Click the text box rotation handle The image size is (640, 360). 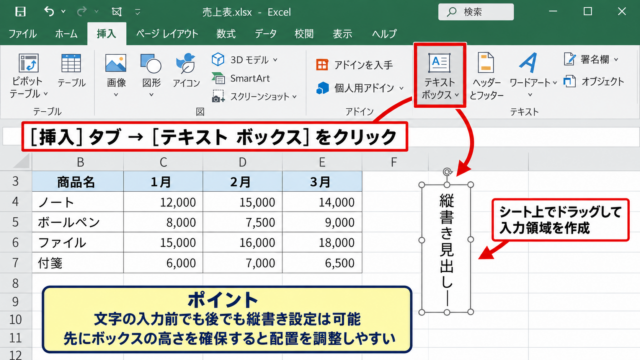447,172
